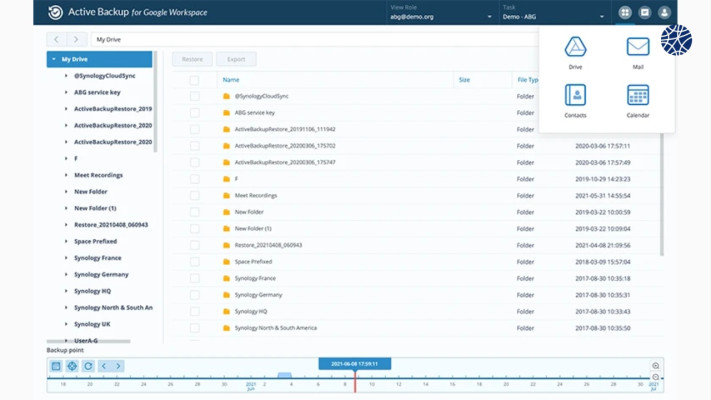Expand the Meet Recordings tree node

tap(66, 175)
